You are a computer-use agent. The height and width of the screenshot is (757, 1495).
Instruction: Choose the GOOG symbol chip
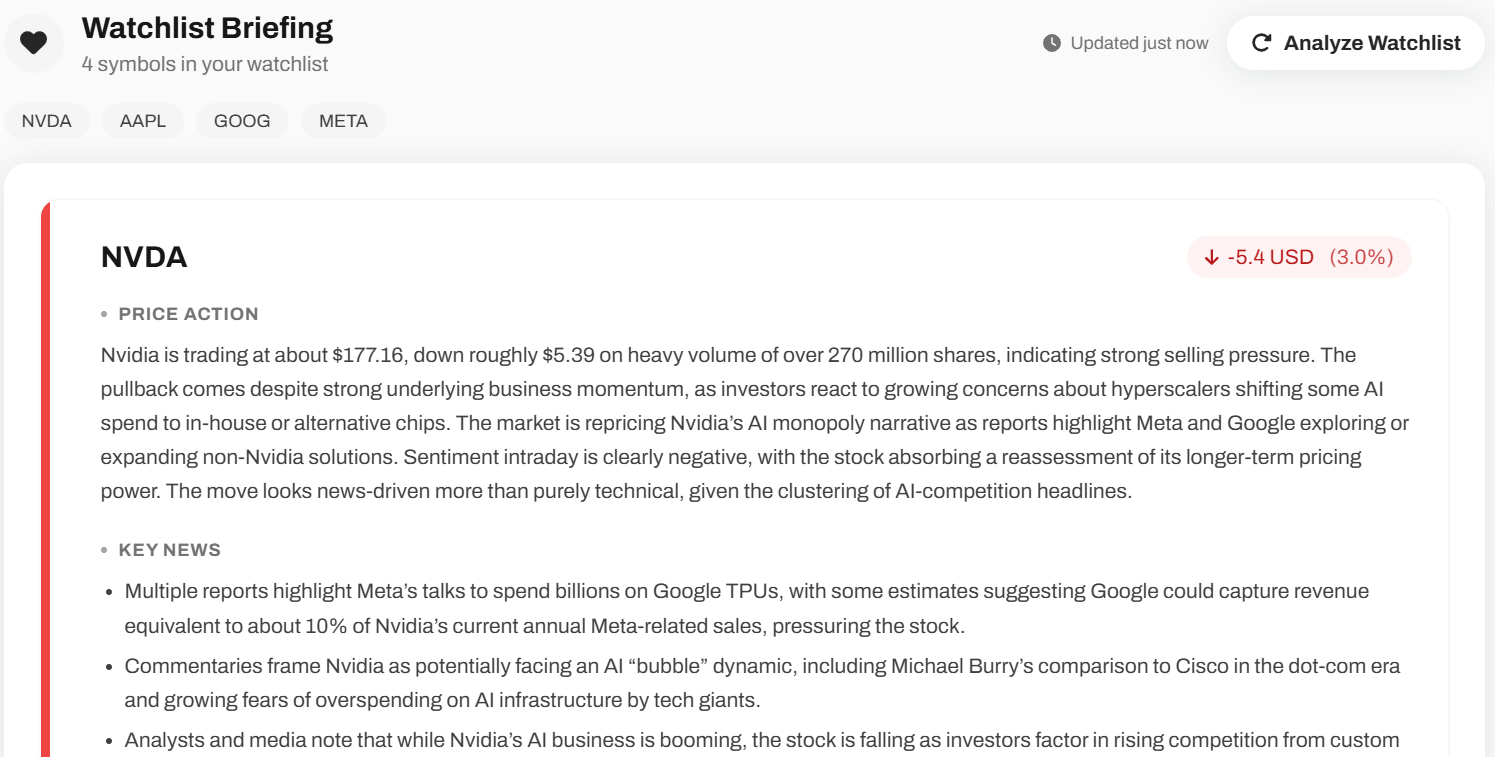(242, 121)
